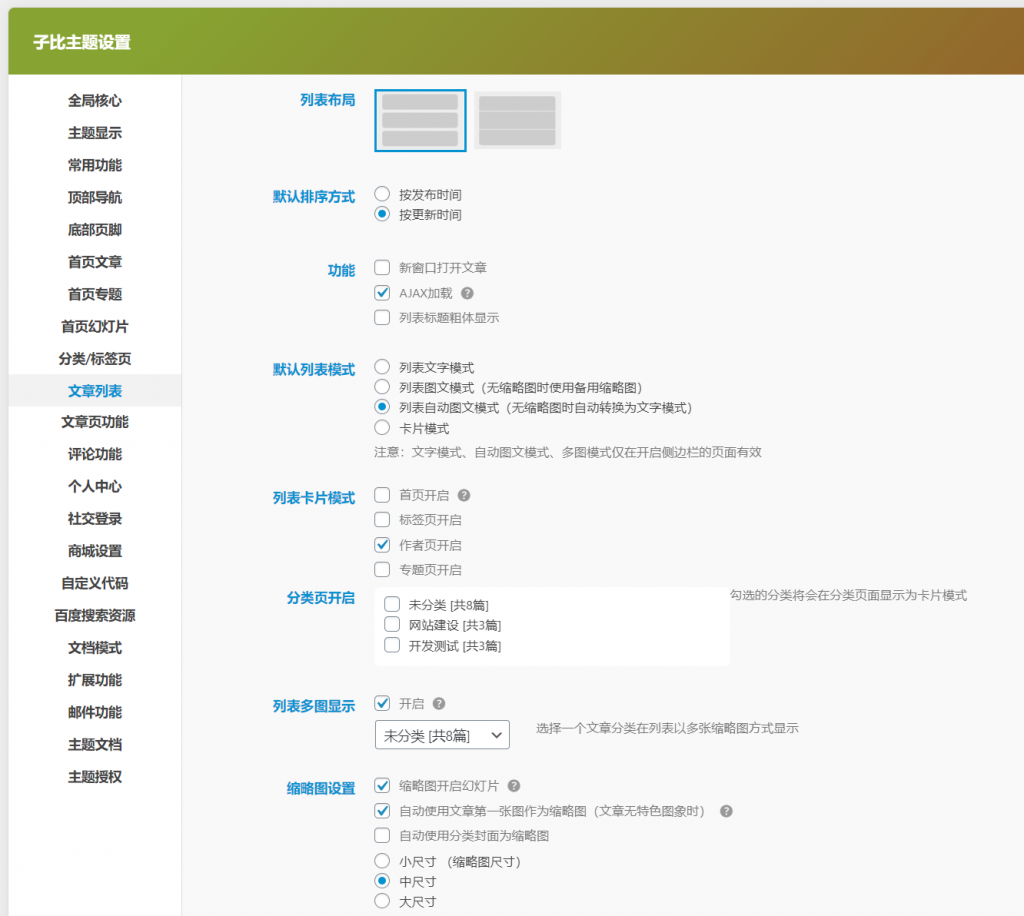The image size is (1024, 916).
Task: Go to 社交登录 settings
Action: (x=95, y=519)
